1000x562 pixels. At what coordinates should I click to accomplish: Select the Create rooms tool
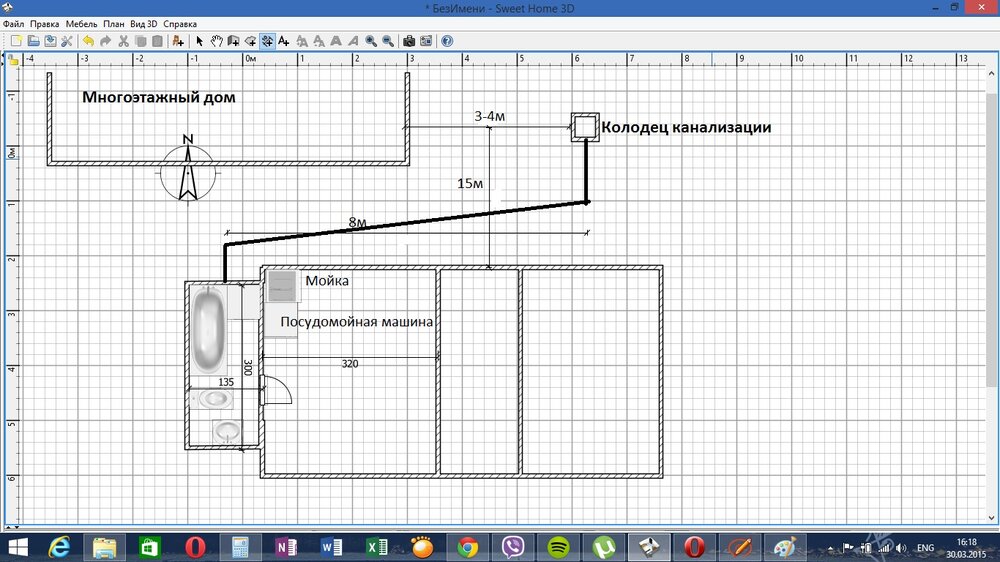click(250, 41)
